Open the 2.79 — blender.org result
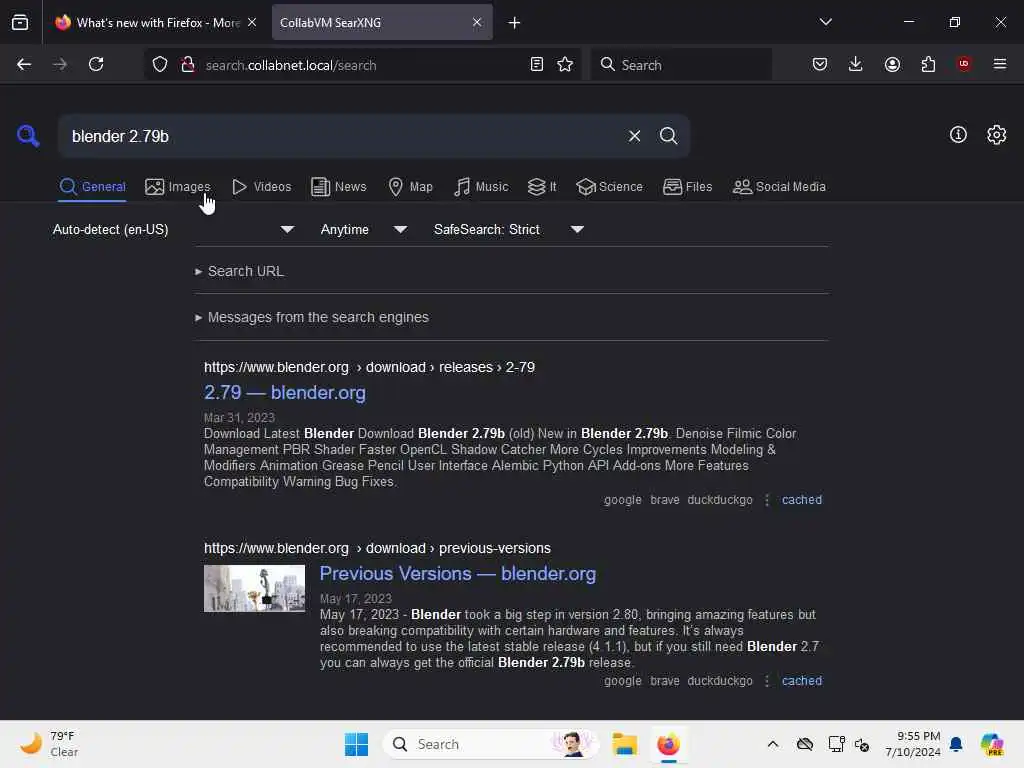This screenshot has height=768, width=1024. (x=285, y=392)
